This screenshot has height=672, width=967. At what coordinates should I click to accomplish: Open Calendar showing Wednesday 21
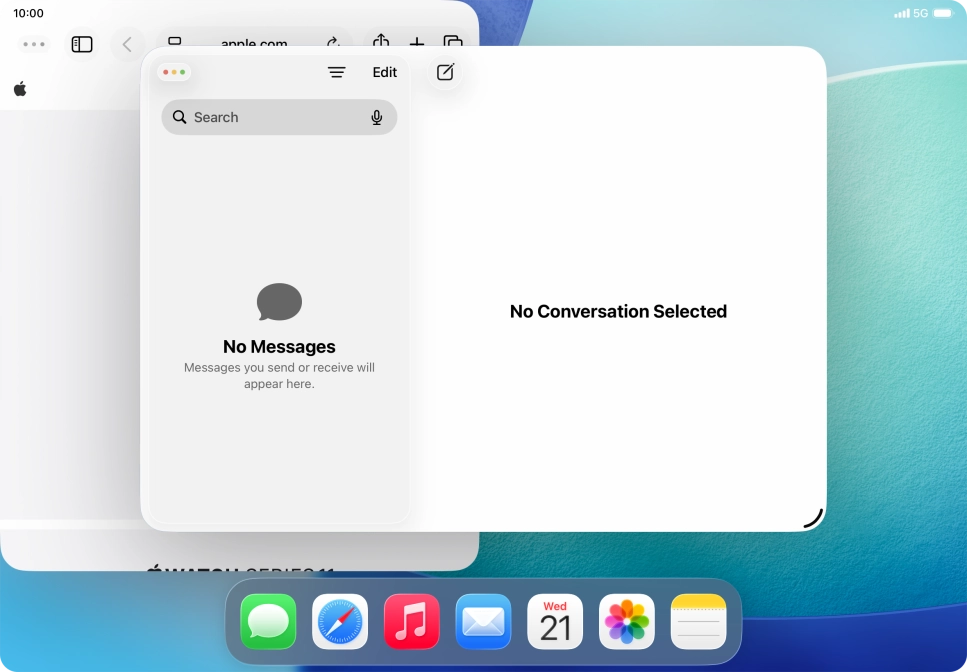click(555, 621)
